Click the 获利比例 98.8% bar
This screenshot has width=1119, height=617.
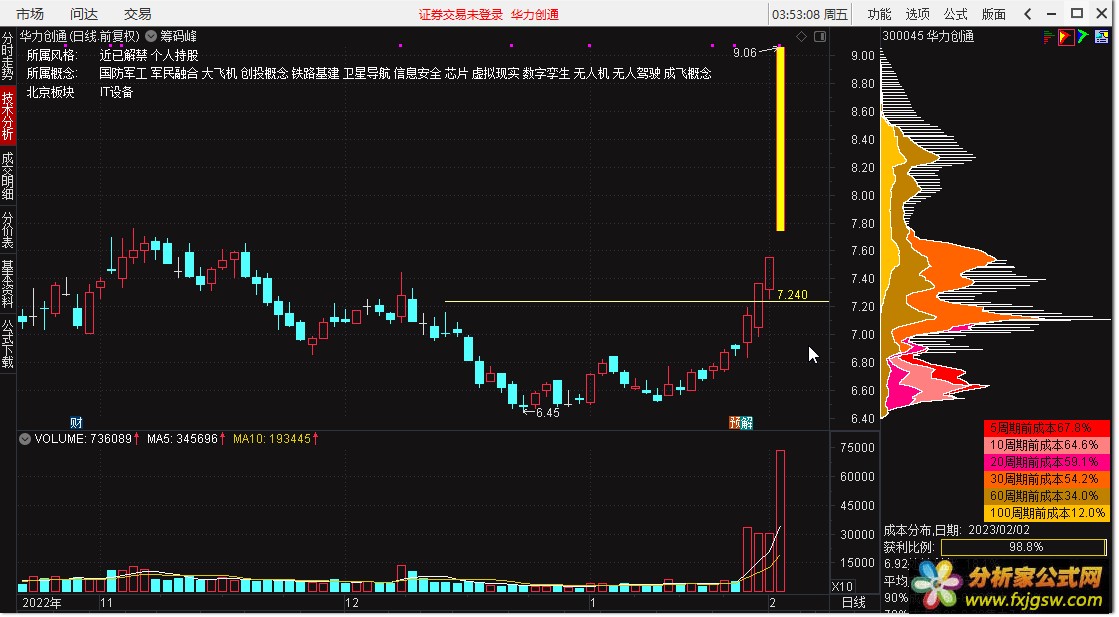point(1024,547)
